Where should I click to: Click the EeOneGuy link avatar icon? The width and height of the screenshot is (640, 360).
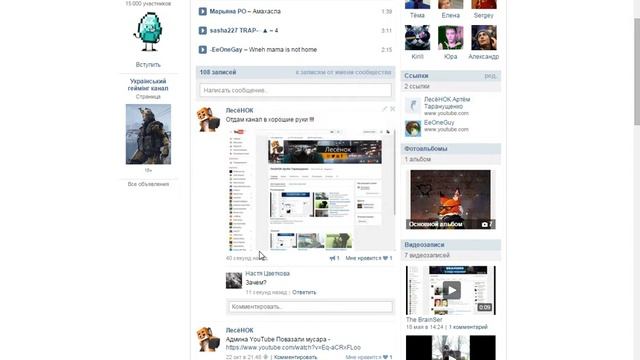413,128
